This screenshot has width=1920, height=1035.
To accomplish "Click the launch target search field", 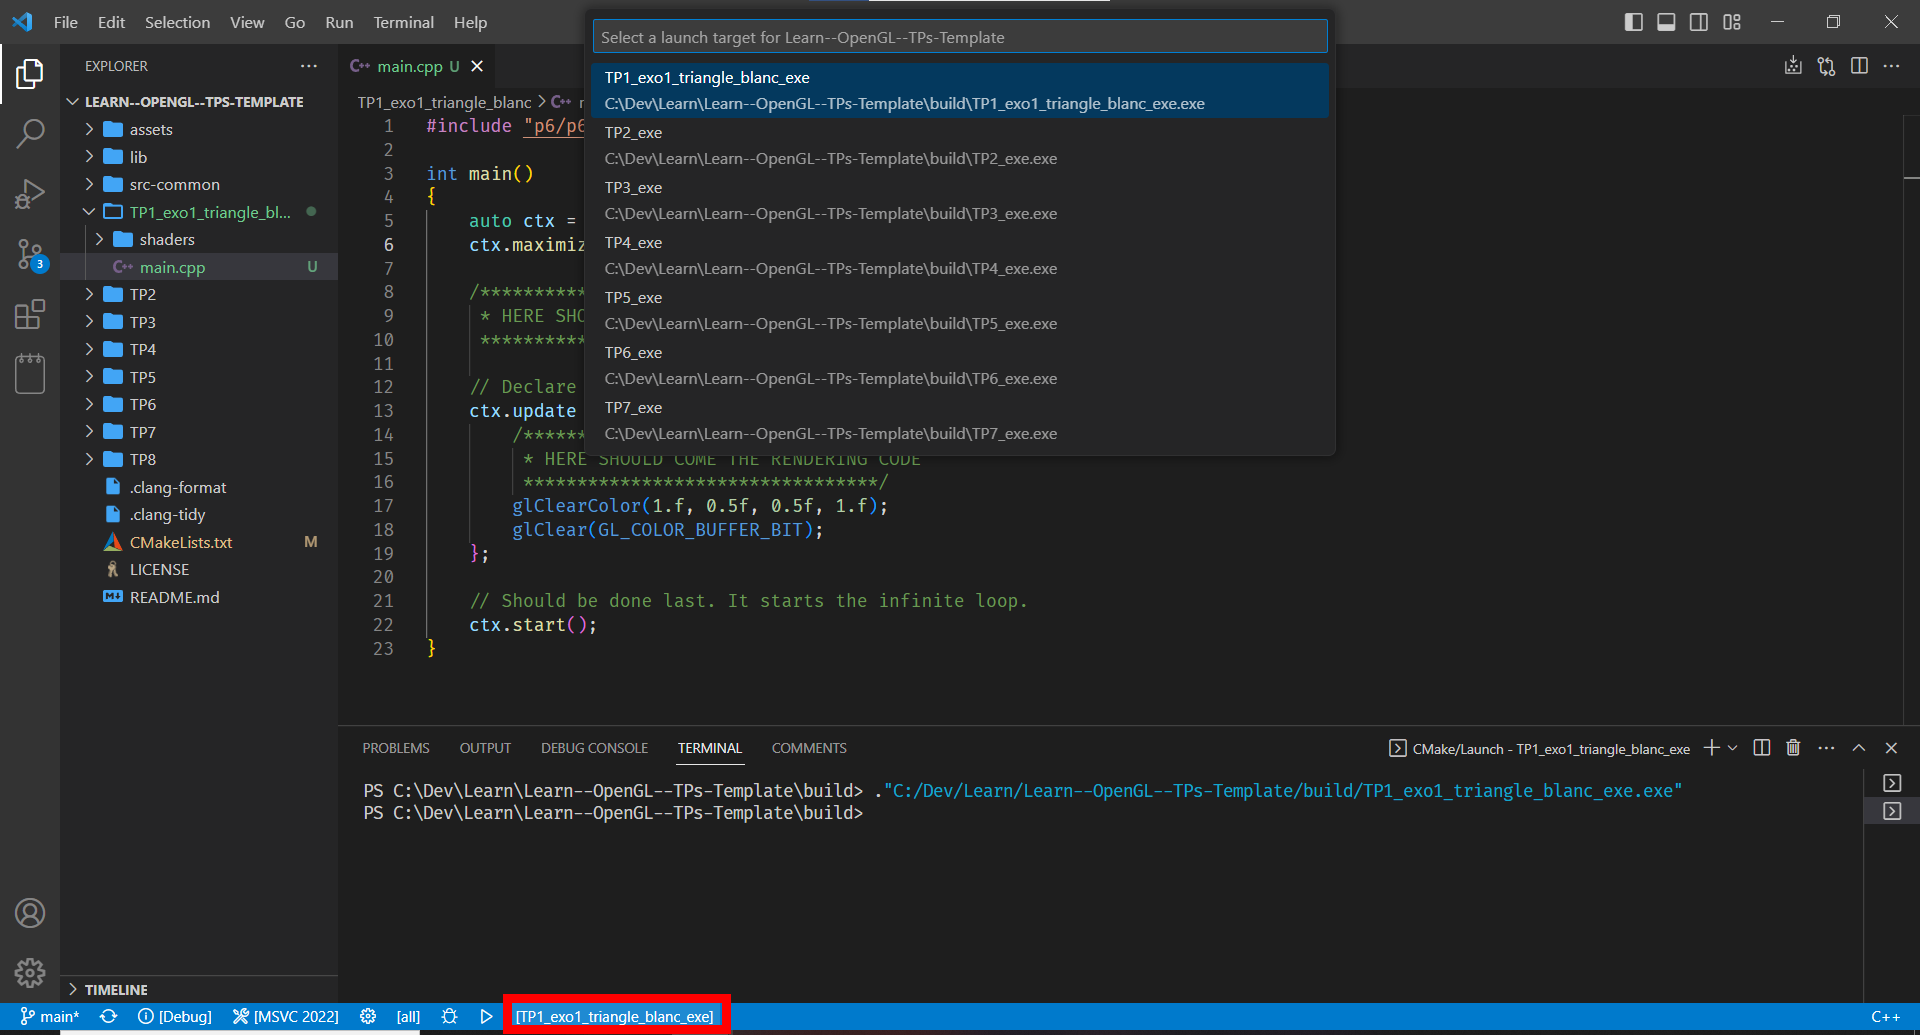I will point(960,37).
